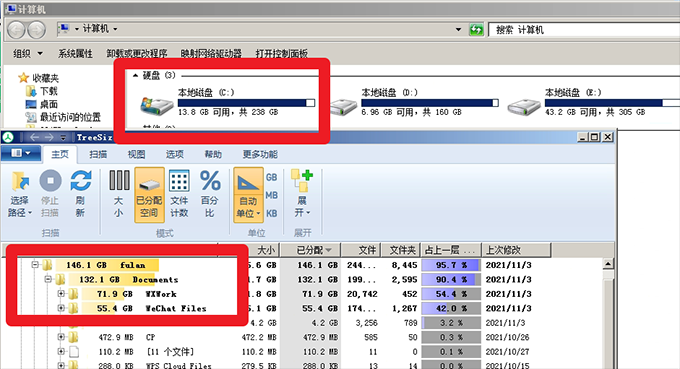Select 本地磁盘 (D:) drive icon

pos(344,107)
